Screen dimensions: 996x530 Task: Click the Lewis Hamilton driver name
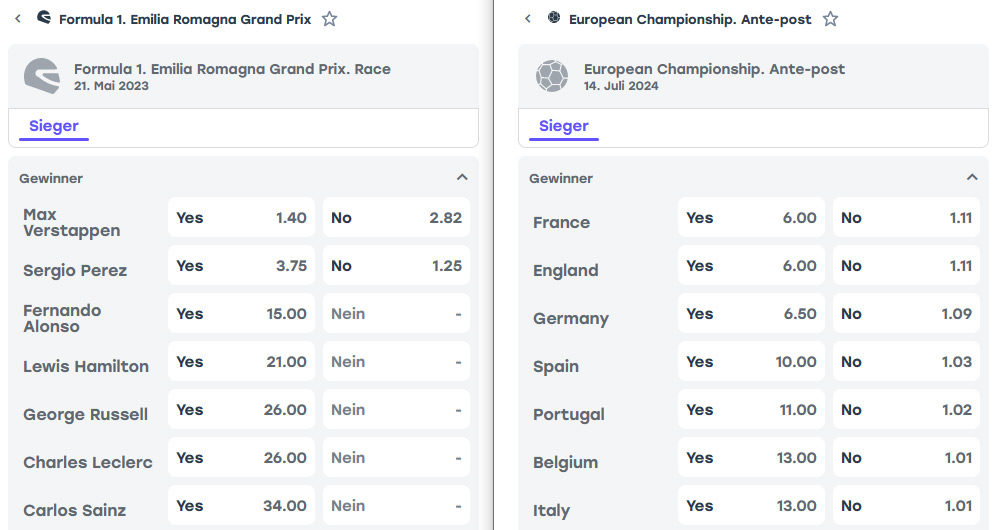(86, 366)
